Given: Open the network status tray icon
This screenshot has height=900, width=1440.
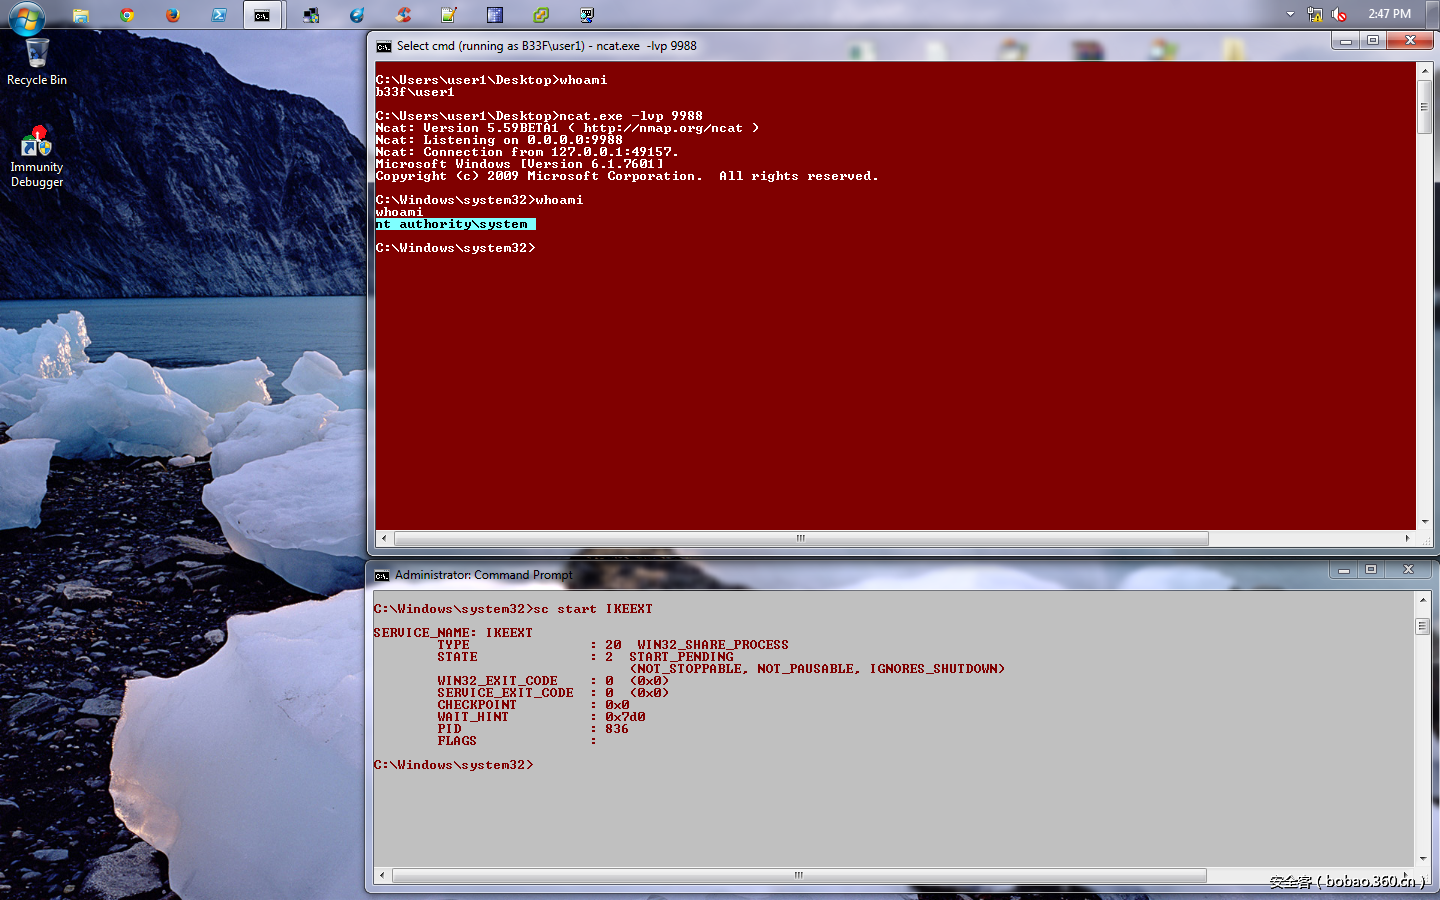Looking at the screenshot, I should pyautogui.click(x=1314, y=14).
